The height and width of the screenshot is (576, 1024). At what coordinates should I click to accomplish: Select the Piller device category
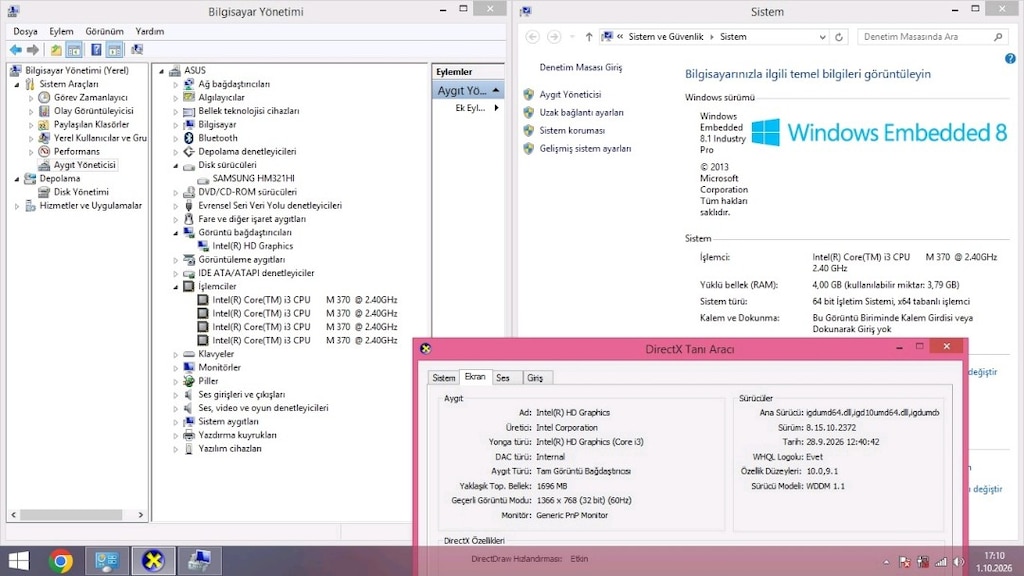pyautogui.click(x=208, y=381)
